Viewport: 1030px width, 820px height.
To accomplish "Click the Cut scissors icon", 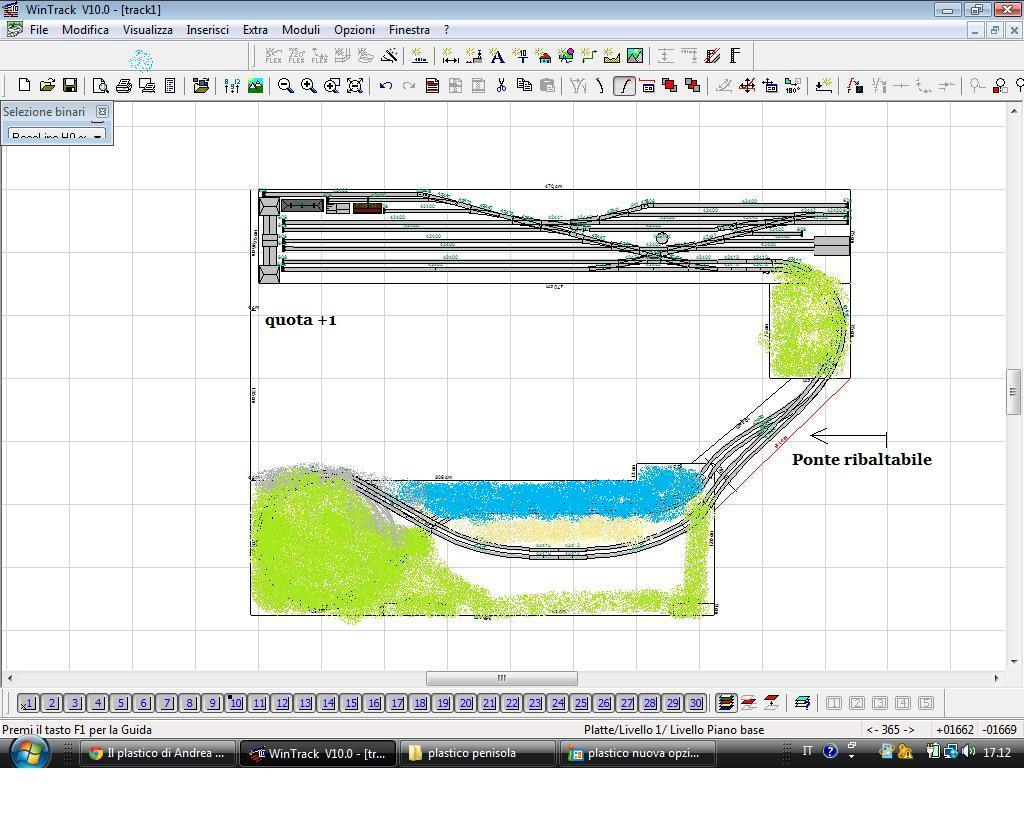I will pos(501,85).
